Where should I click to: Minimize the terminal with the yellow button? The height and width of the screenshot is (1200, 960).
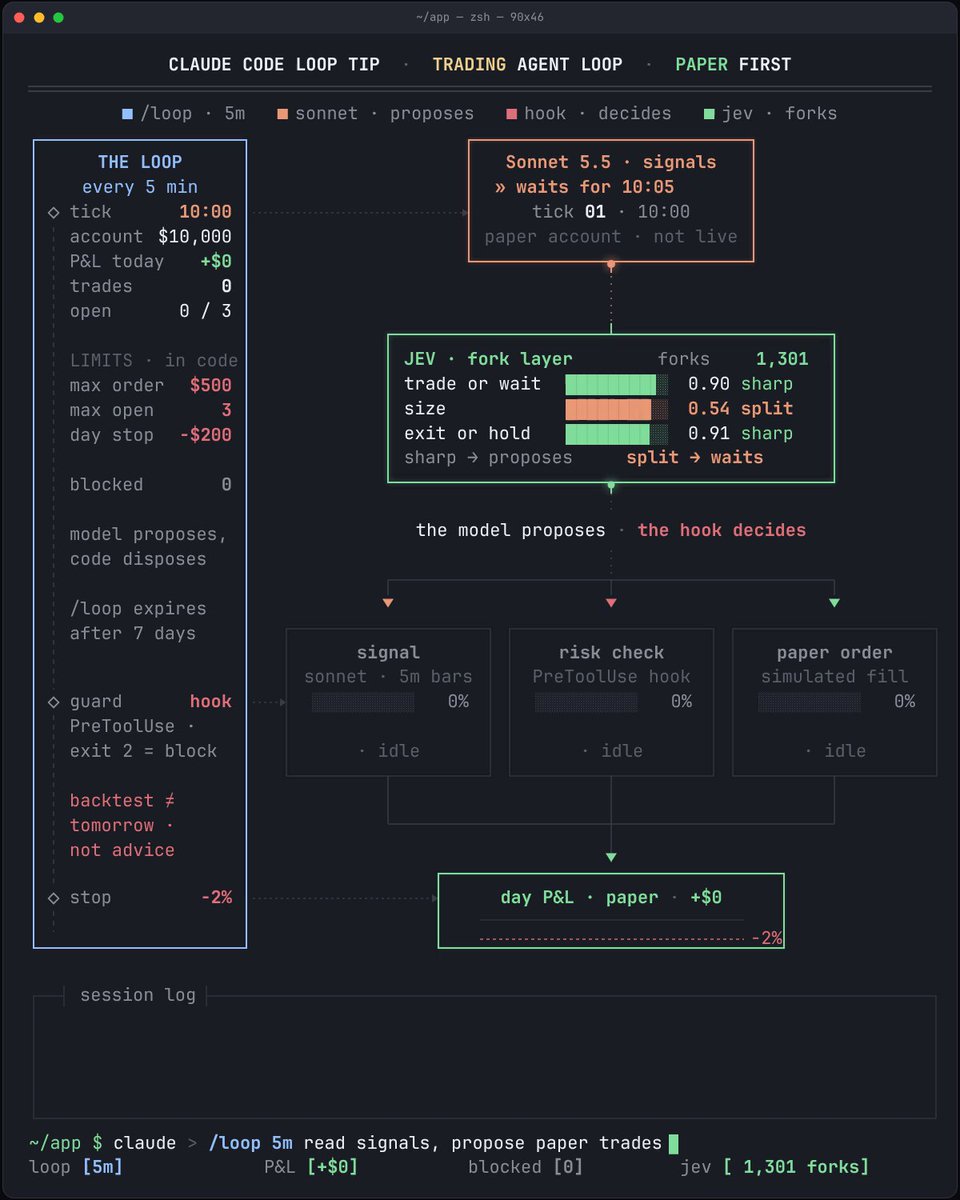tap(39, 18)
